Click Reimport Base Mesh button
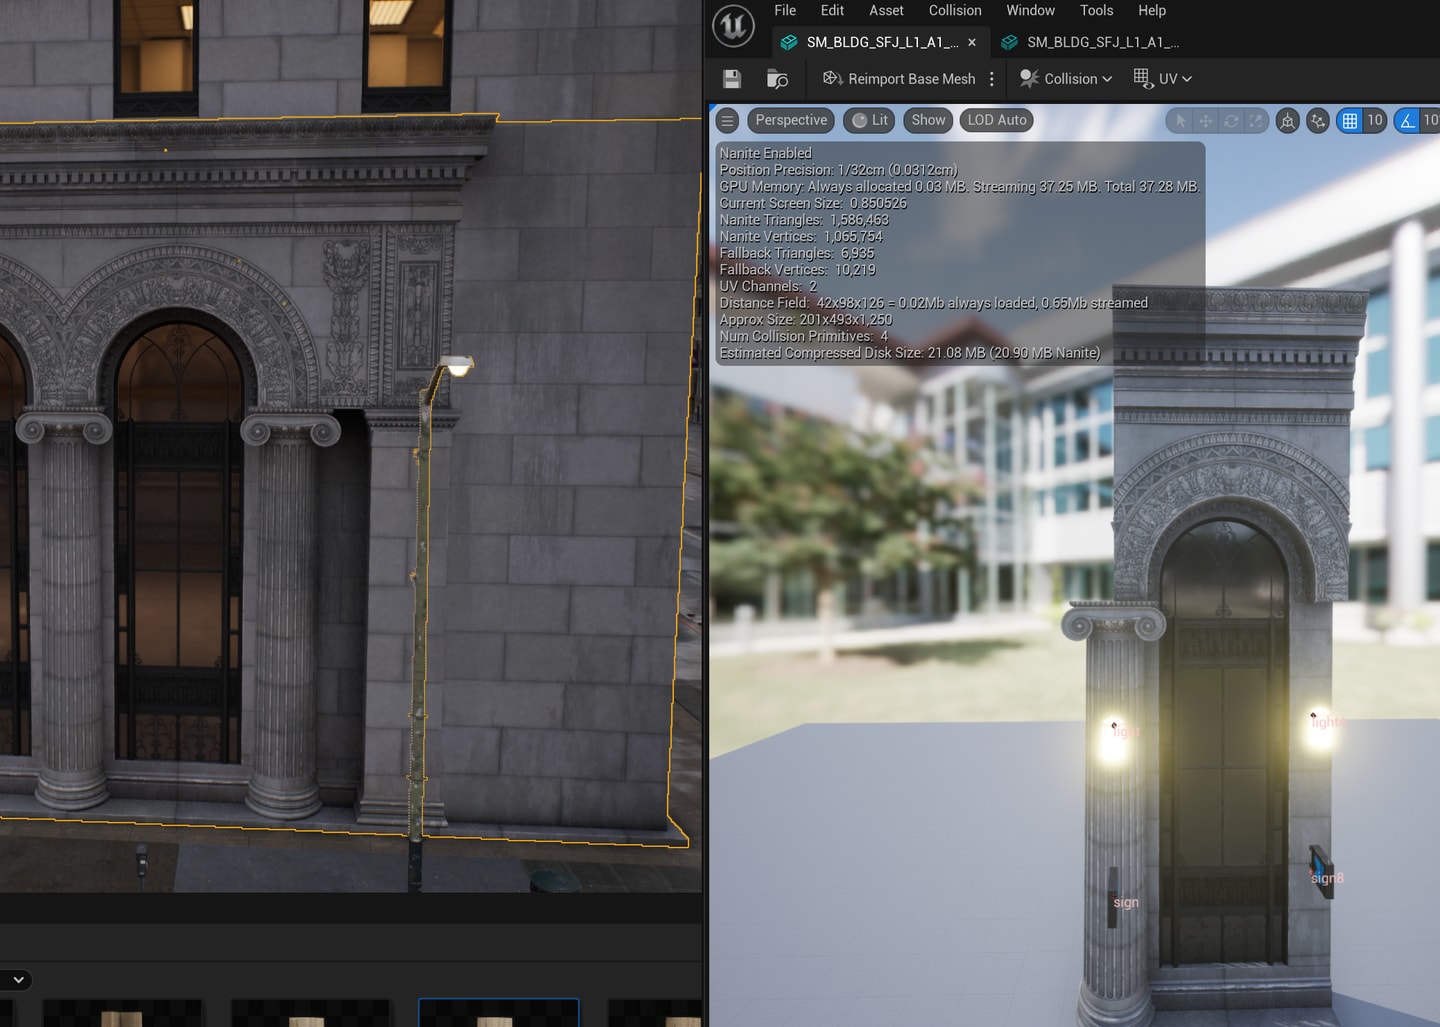This screenshot has height=1027, width=1440. 899,79
